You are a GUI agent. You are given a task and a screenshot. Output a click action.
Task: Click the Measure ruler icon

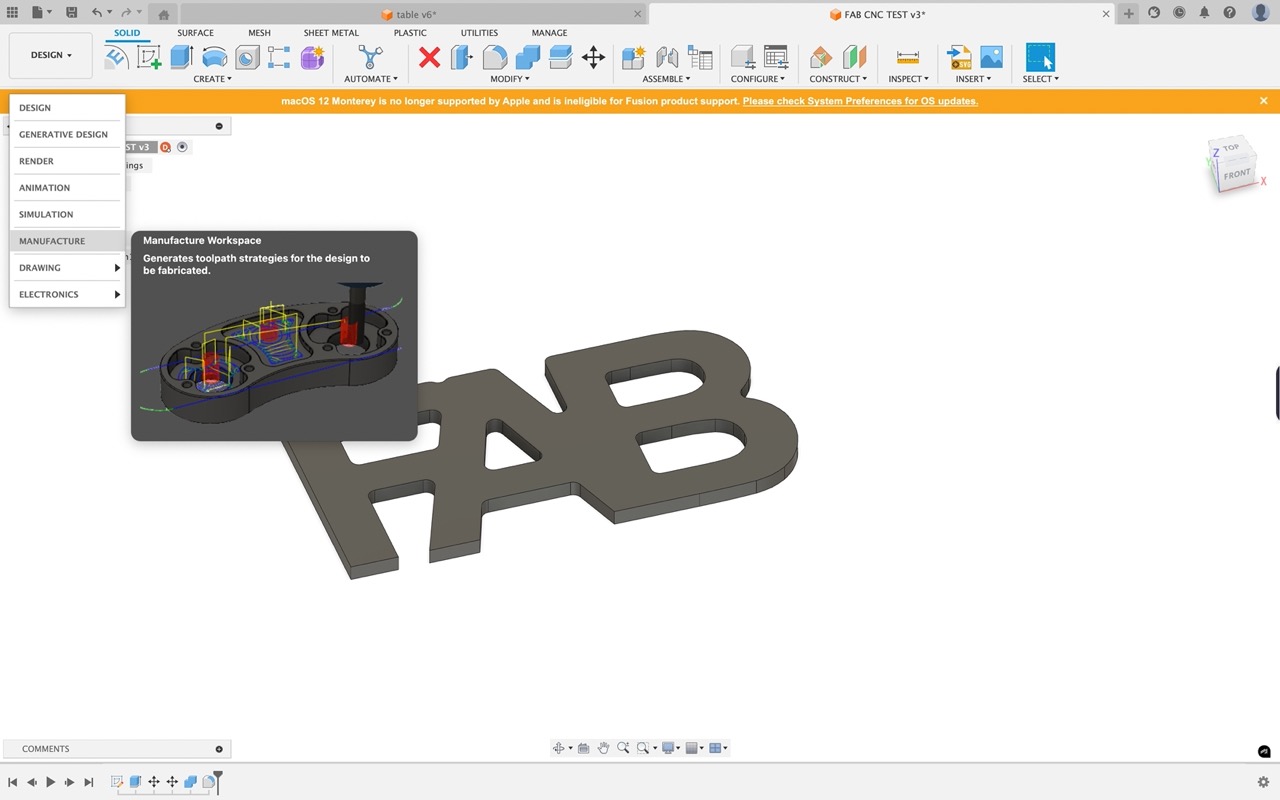coord(908,57)
